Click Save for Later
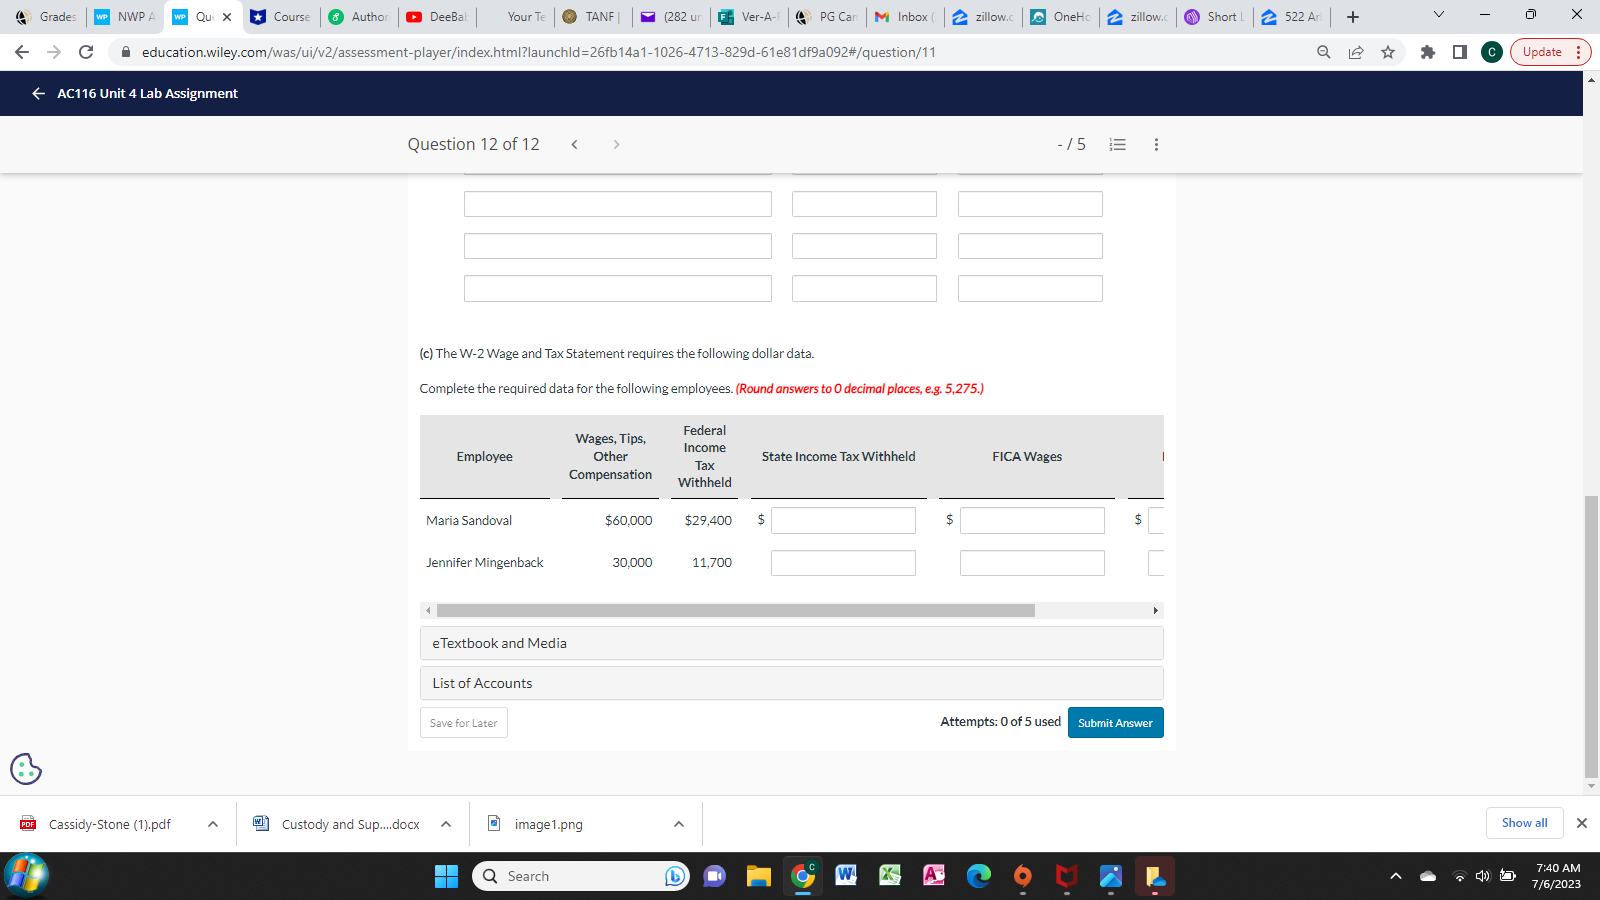Image resolution: width=1600 pixels, height=900 pixels. tap(463, 722)
